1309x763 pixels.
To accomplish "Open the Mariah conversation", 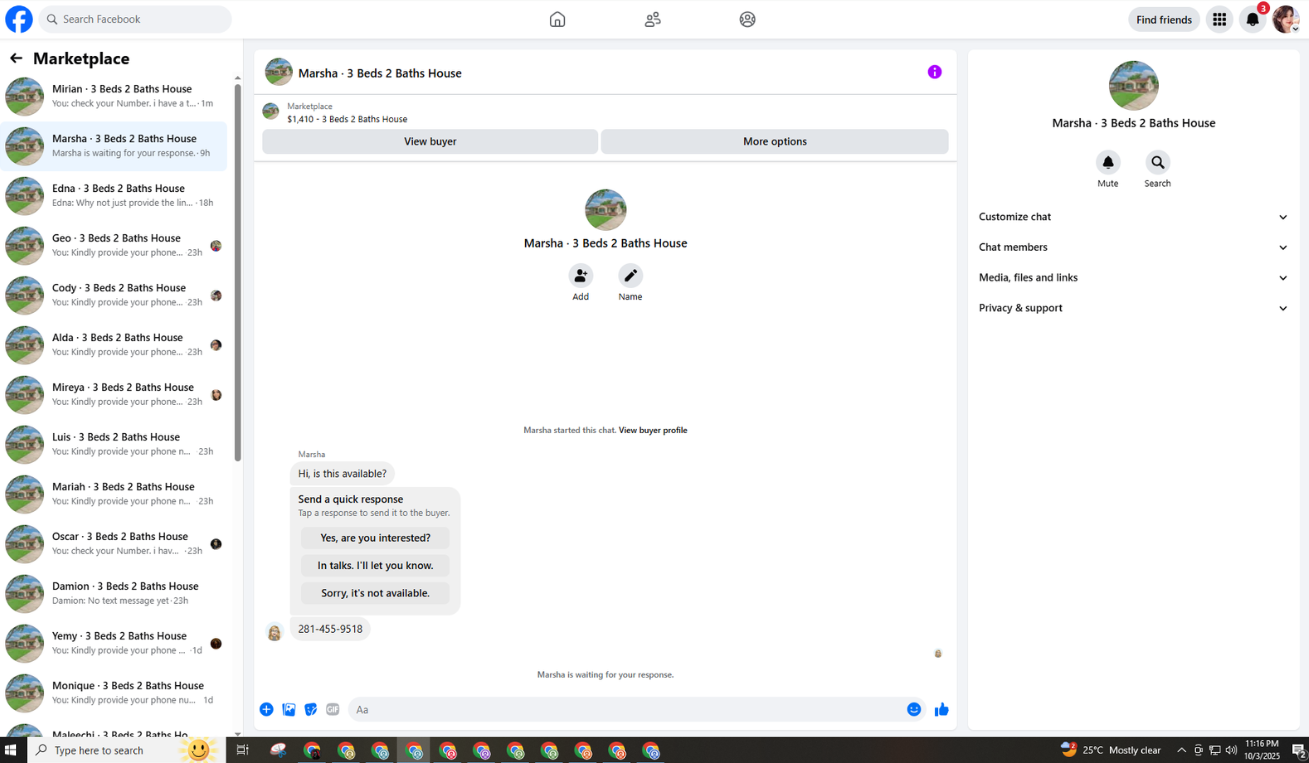I will (x=114, y=493).
